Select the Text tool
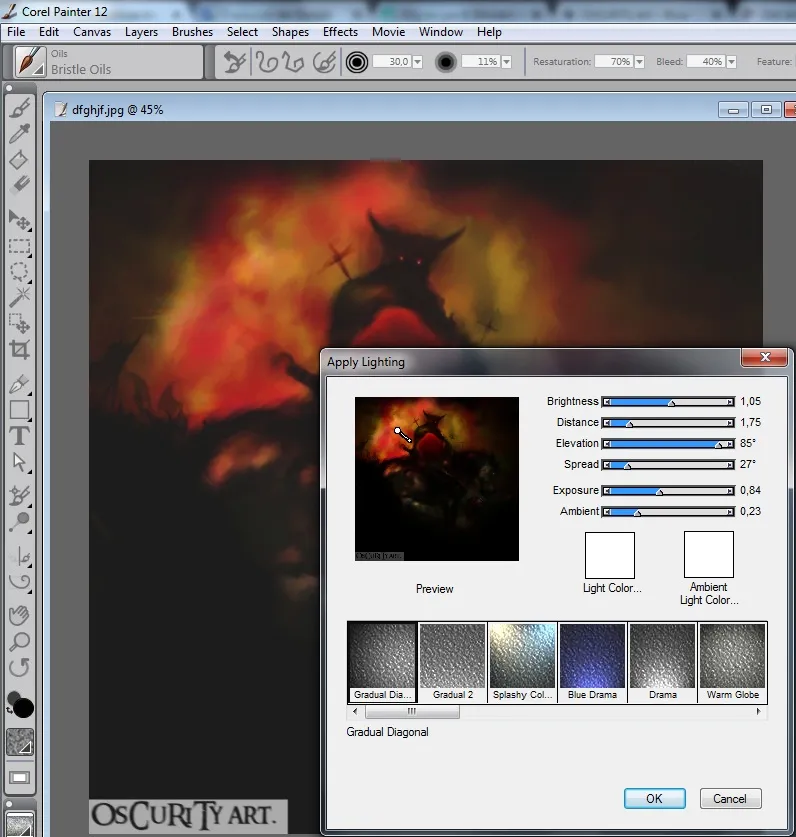 coord(19,436)
